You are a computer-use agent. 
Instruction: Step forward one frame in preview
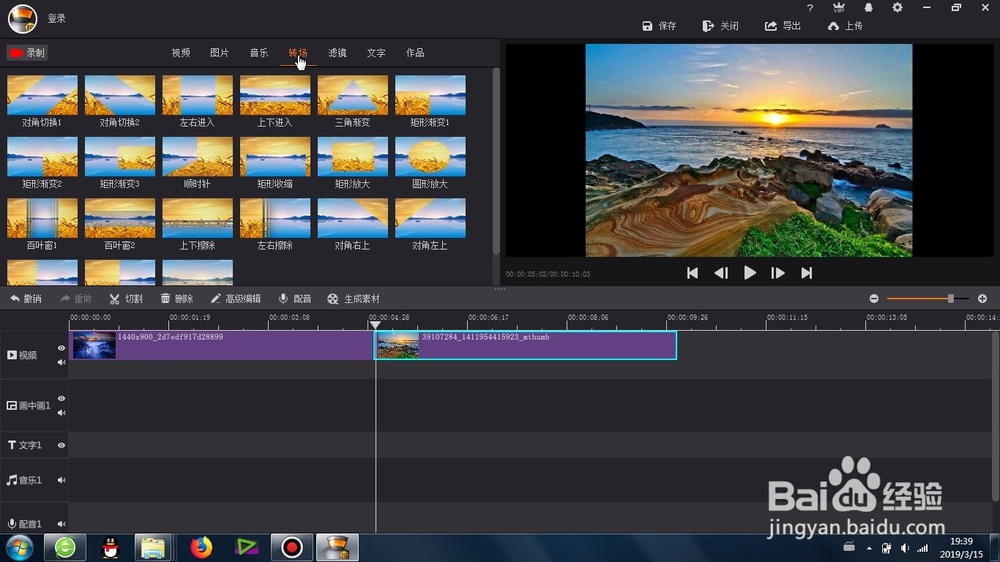pyautogui.click(x=777, y=273)
